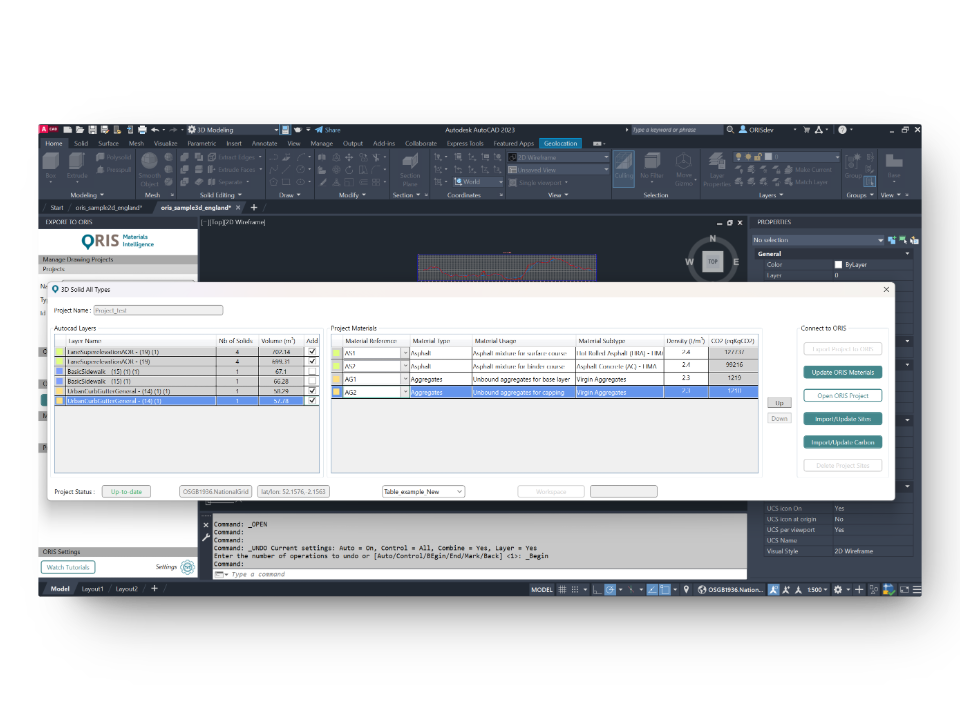Image resolution: width=960 pixels, height=720 pixels.
Task: Click the Import/Update Carbon button
Action: pyautogui.click(x=842, y=442)
